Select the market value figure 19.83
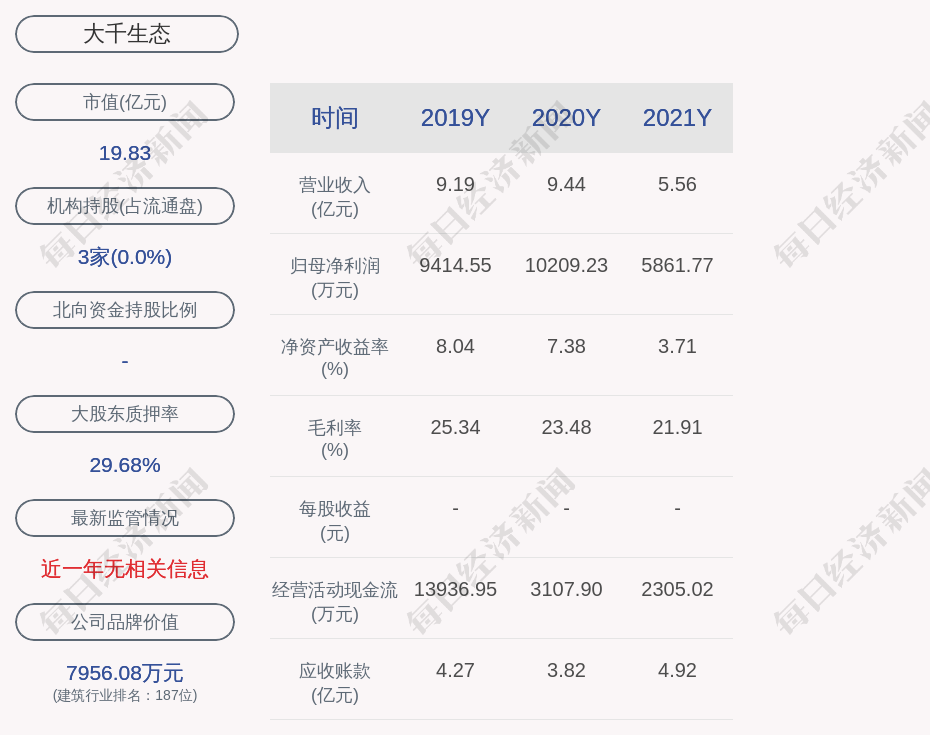The height and width of the screenshot is (735, 930). point(125,153)
